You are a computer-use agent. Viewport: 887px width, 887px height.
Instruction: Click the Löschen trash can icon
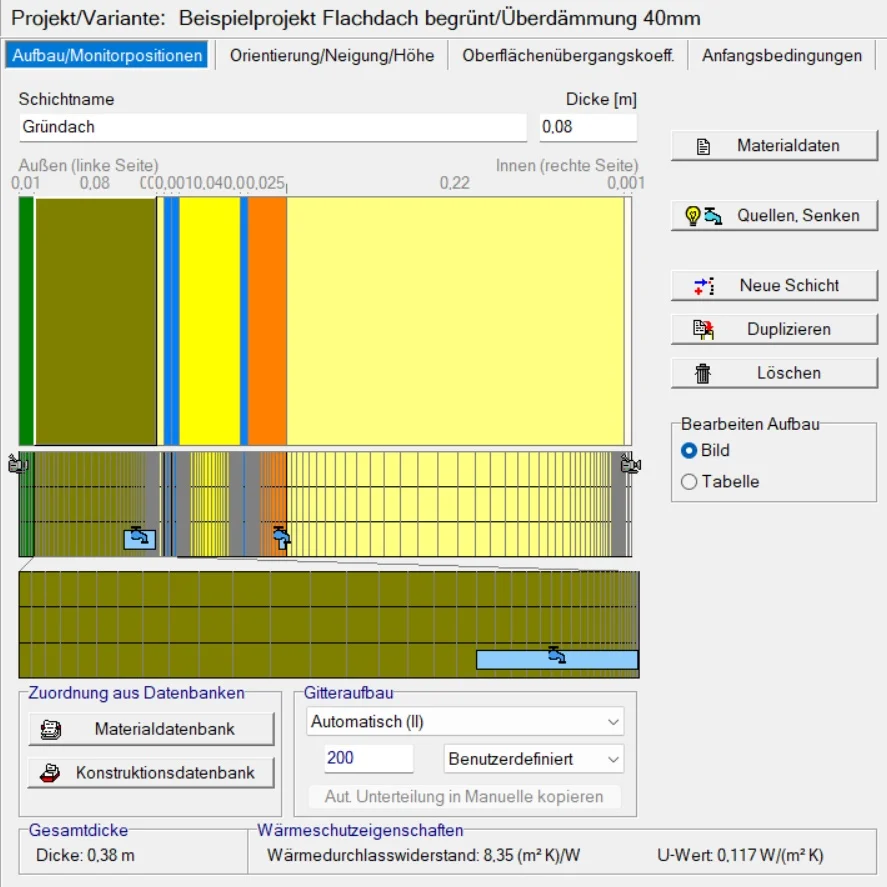[703, 373]
